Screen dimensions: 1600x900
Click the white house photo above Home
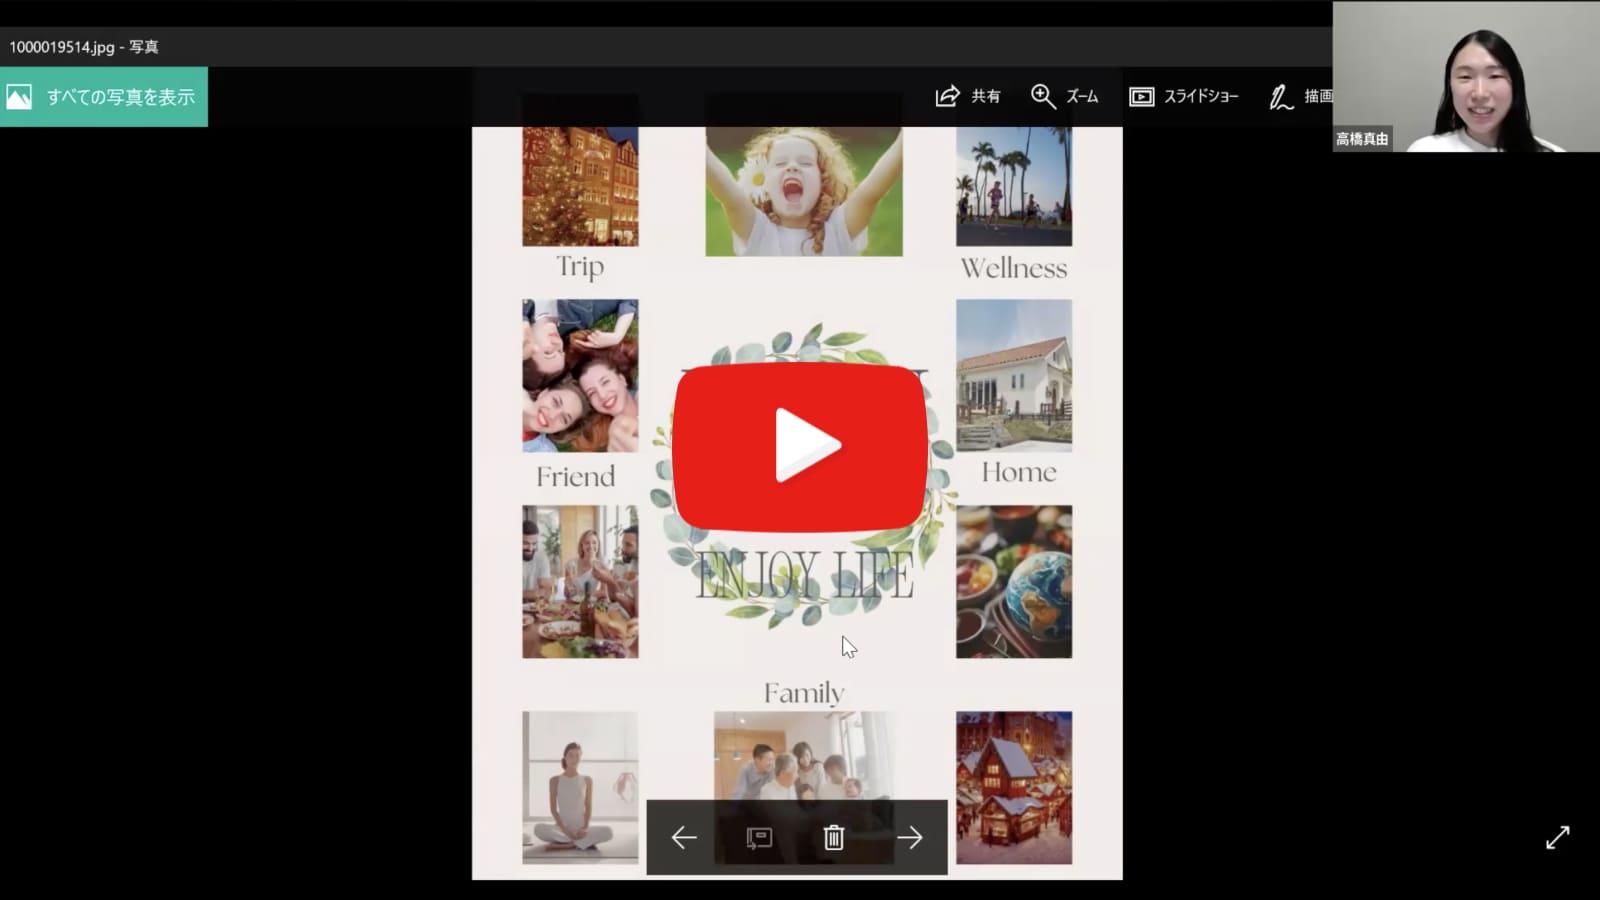1013,376
